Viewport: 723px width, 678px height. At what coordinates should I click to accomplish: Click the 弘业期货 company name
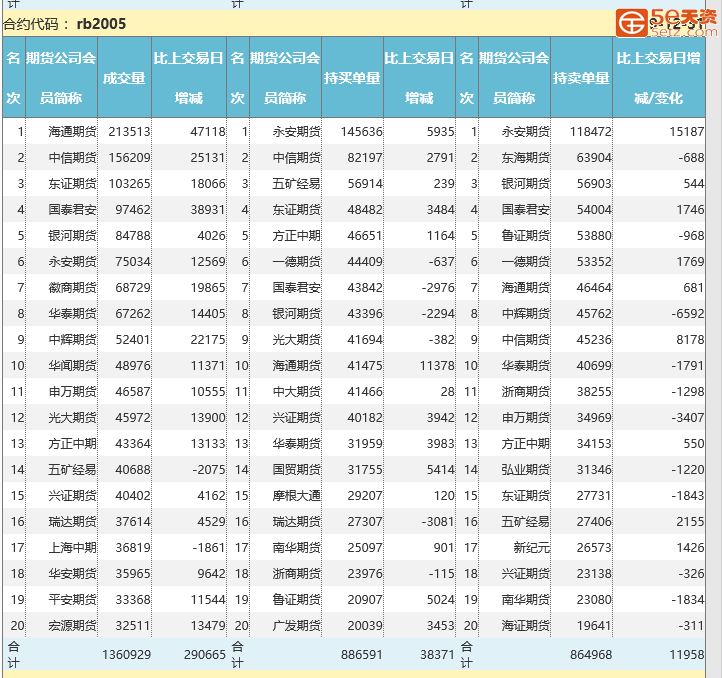click(526, 470)
